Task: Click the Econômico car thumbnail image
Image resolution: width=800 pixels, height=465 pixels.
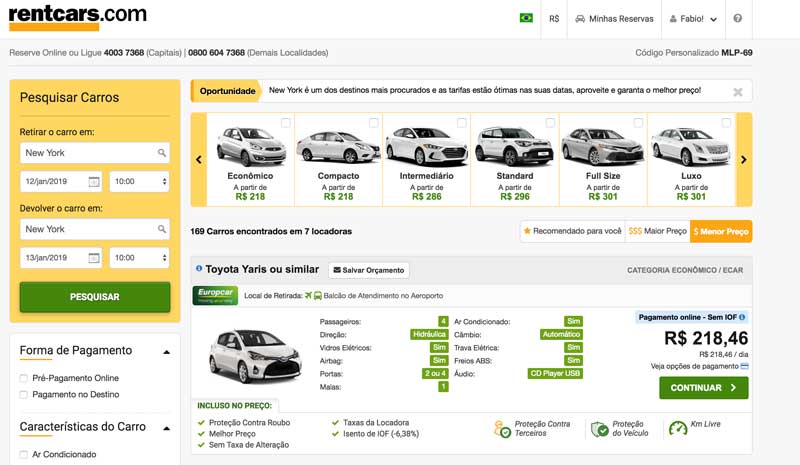Action: [251, 147]
